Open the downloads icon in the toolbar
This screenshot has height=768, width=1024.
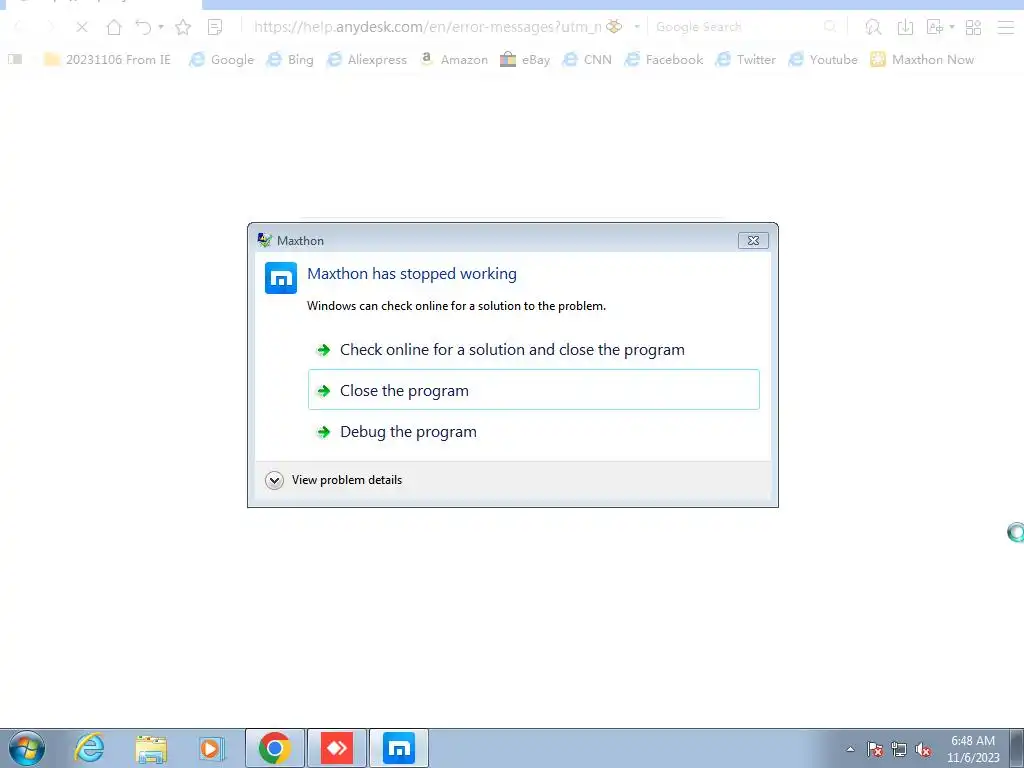click(x=905, y=27)
